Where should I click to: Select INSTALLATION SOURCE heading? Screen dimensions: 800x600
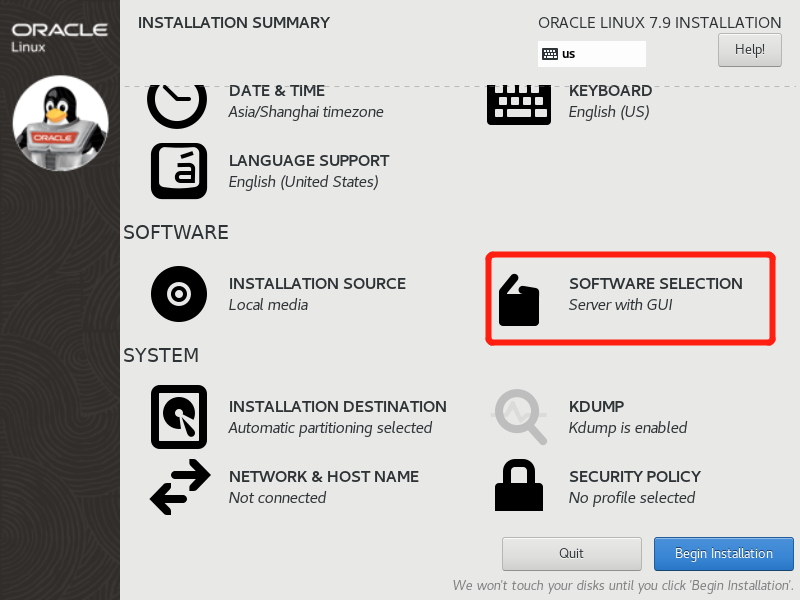click(x=317, y=284)
